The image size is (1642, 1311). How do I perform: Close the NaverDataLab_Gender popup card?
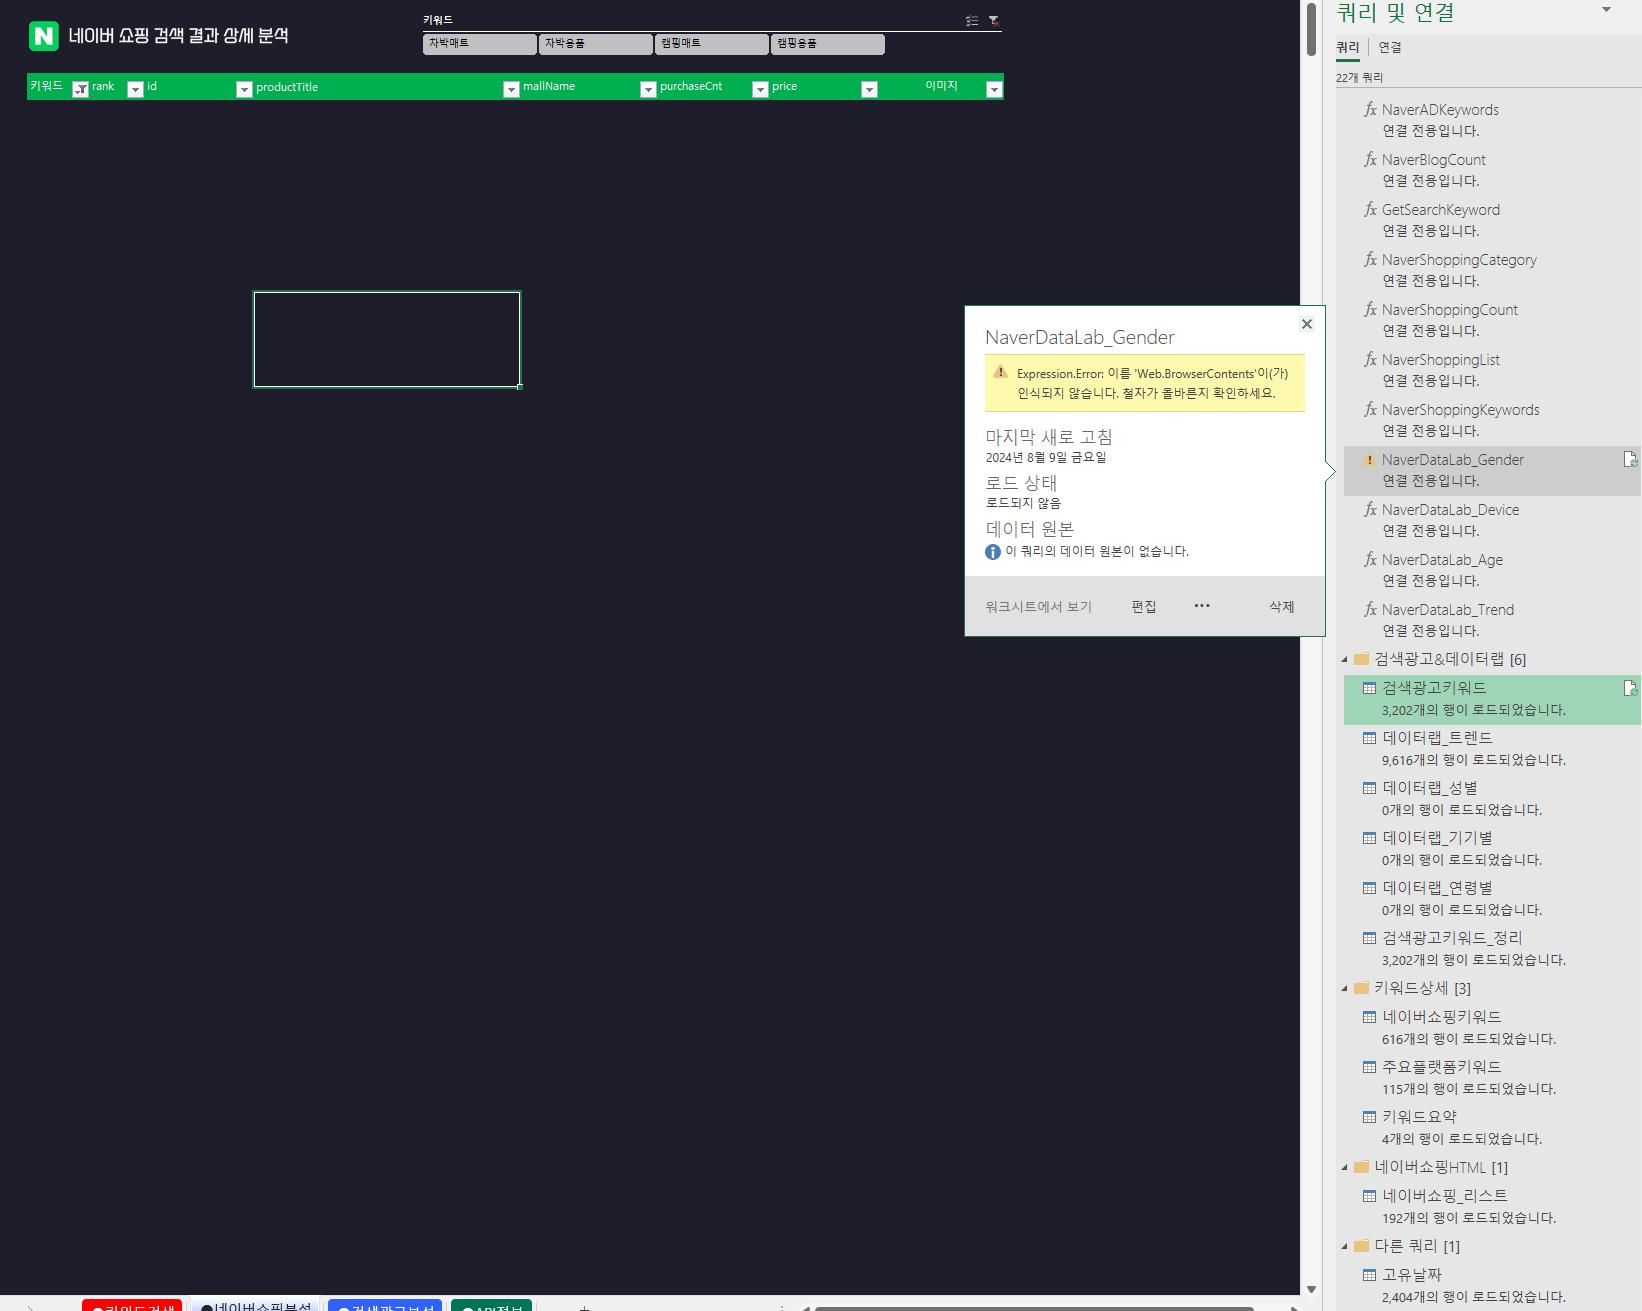click(x=1306, y=324)
